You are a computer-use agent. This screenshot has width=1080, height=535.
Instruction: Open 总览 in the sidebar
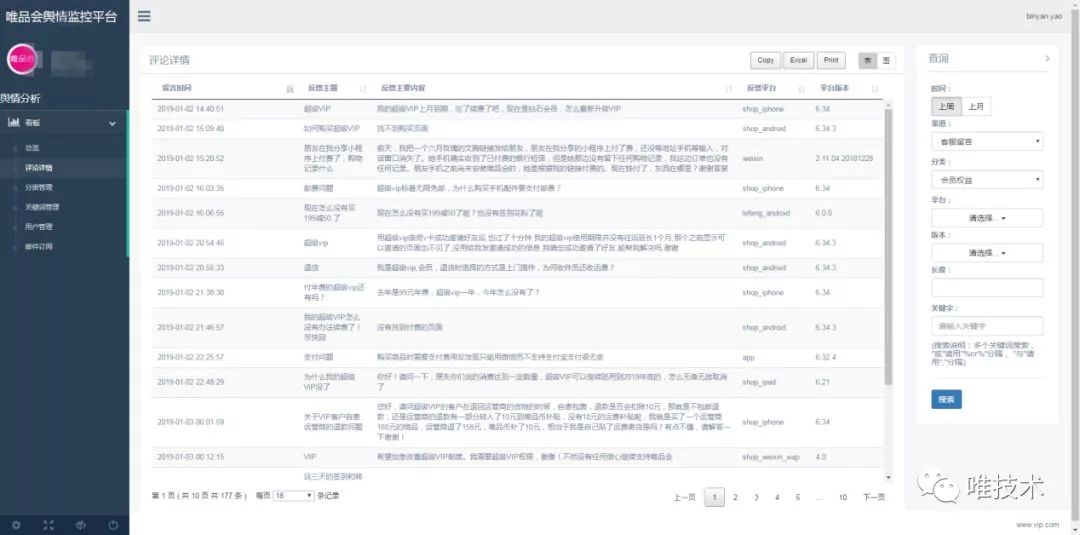32,148
